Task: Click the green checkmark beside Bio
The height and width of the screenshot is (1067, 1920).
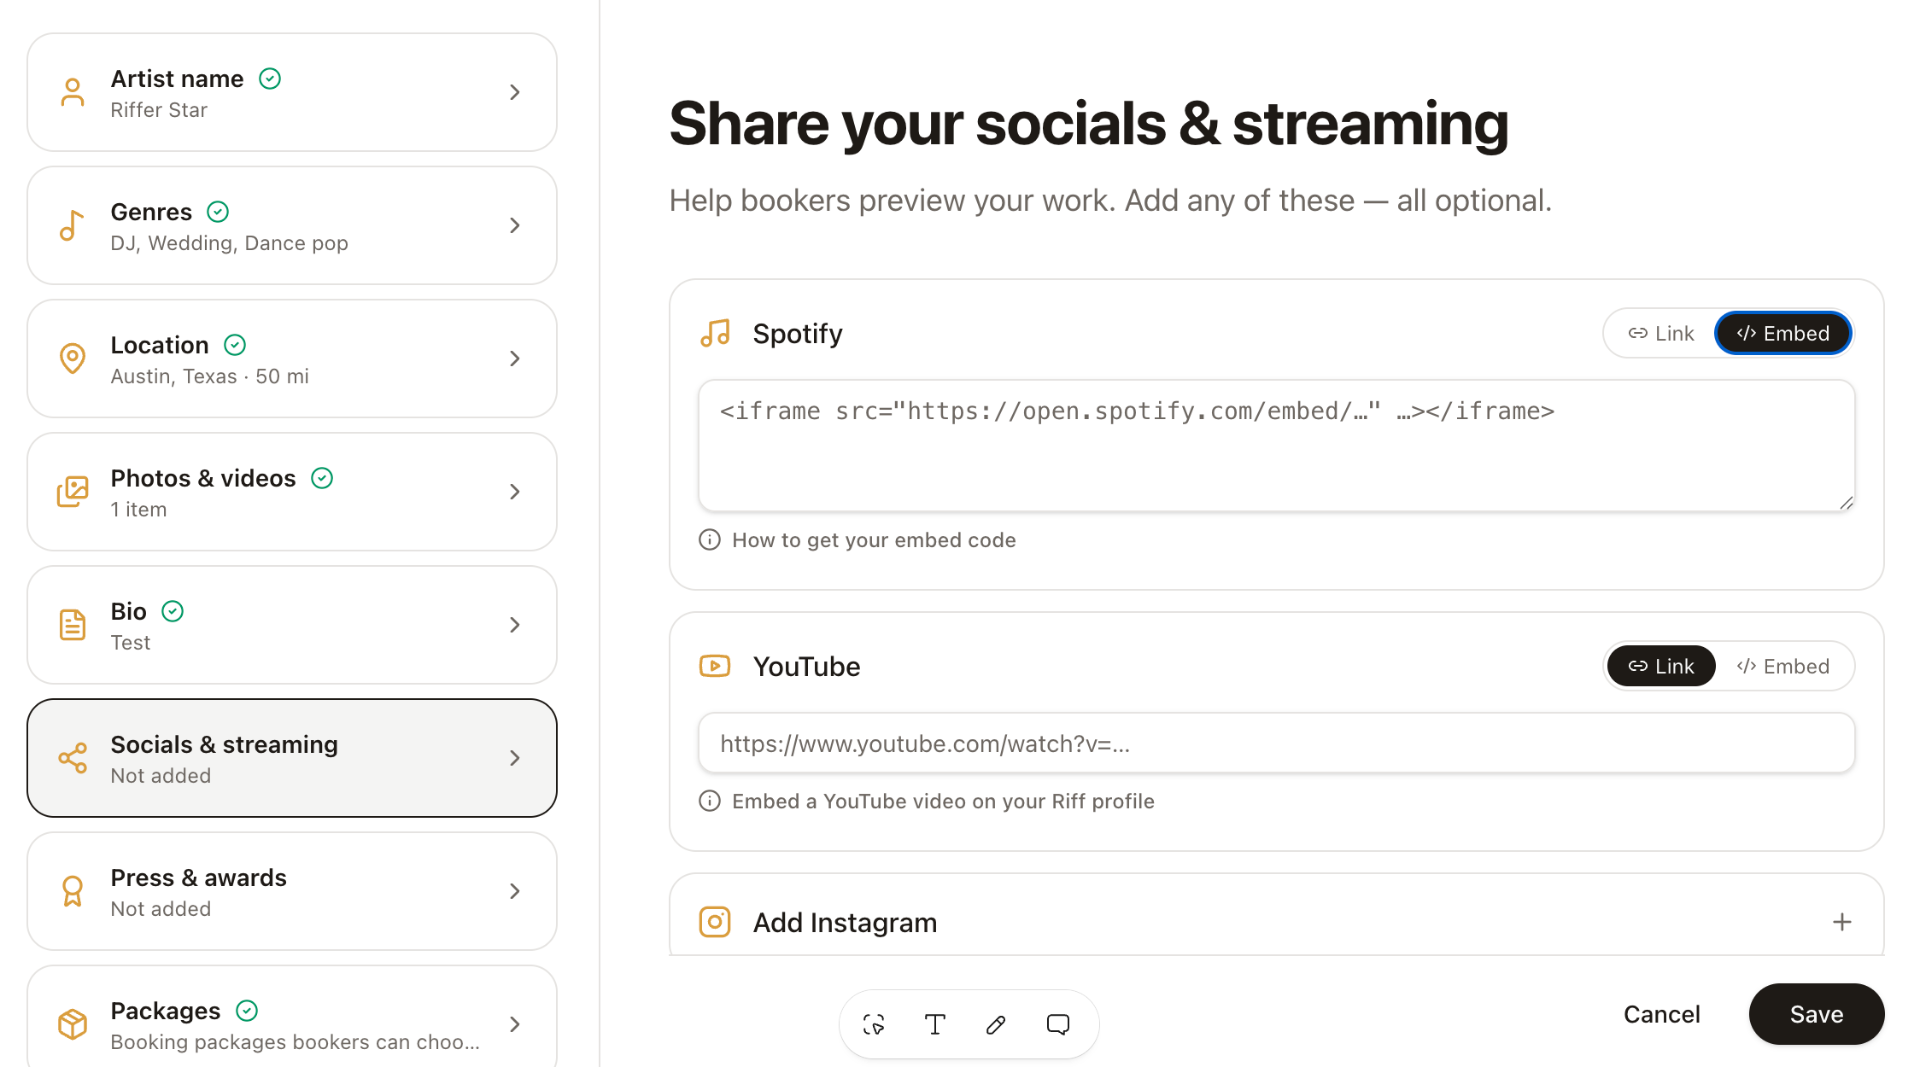Action: tap(173, 611)
